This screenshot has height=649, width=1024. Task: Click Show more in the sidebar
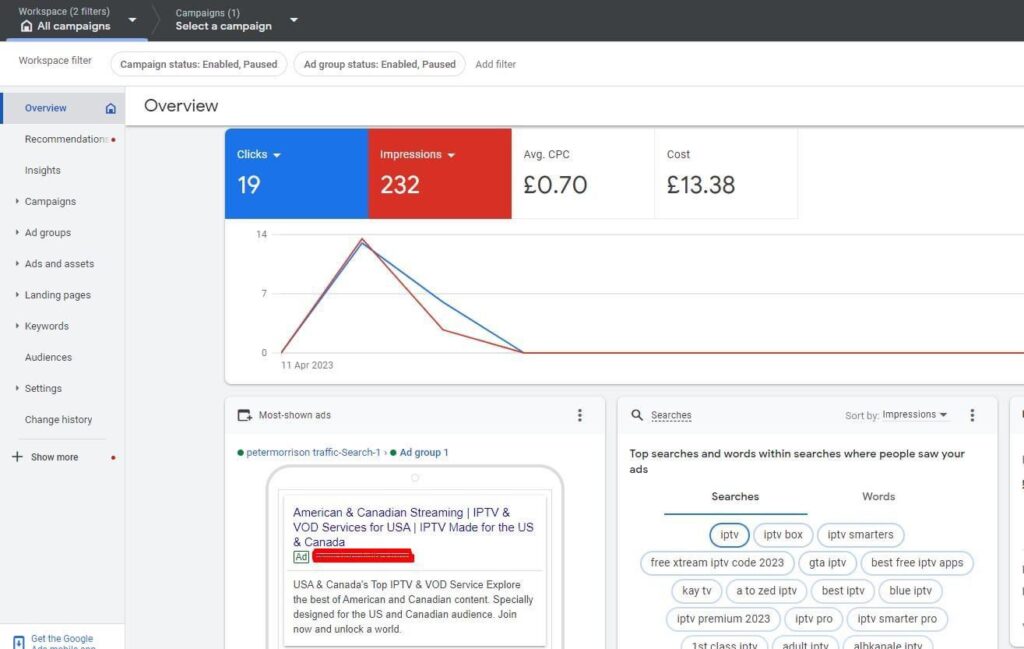coord(55,457)
